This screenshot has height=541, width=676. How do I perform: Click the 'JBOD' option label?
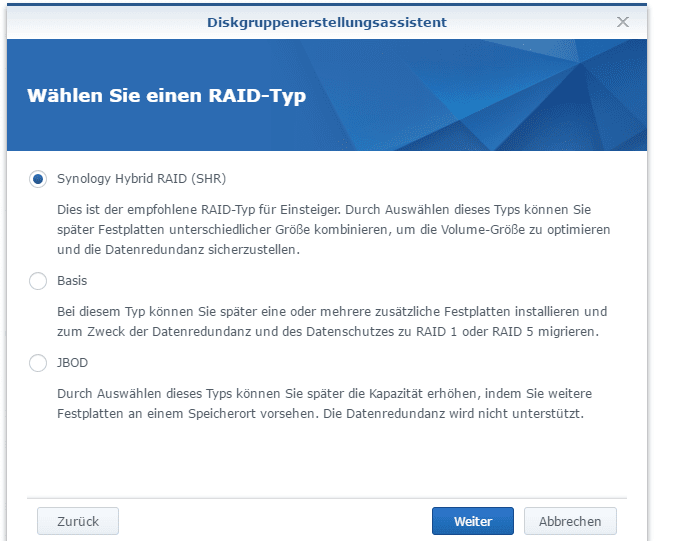coord(72,363)
